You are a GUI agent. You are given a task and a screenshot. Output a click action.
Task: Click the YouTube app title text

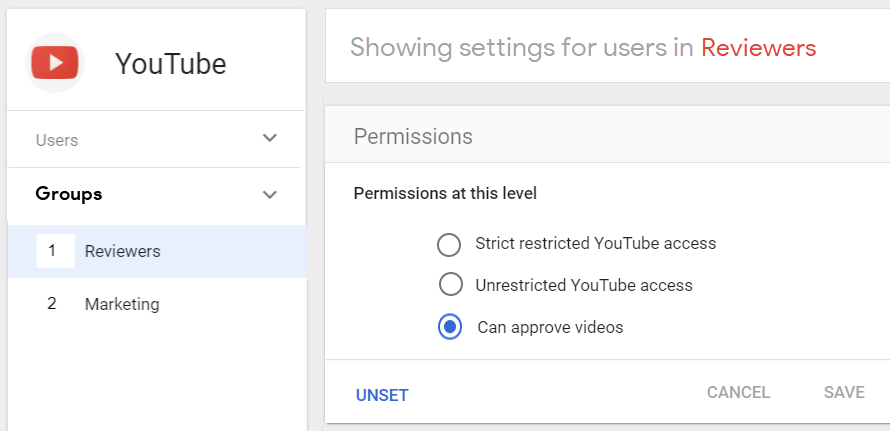tap(170, 64)
